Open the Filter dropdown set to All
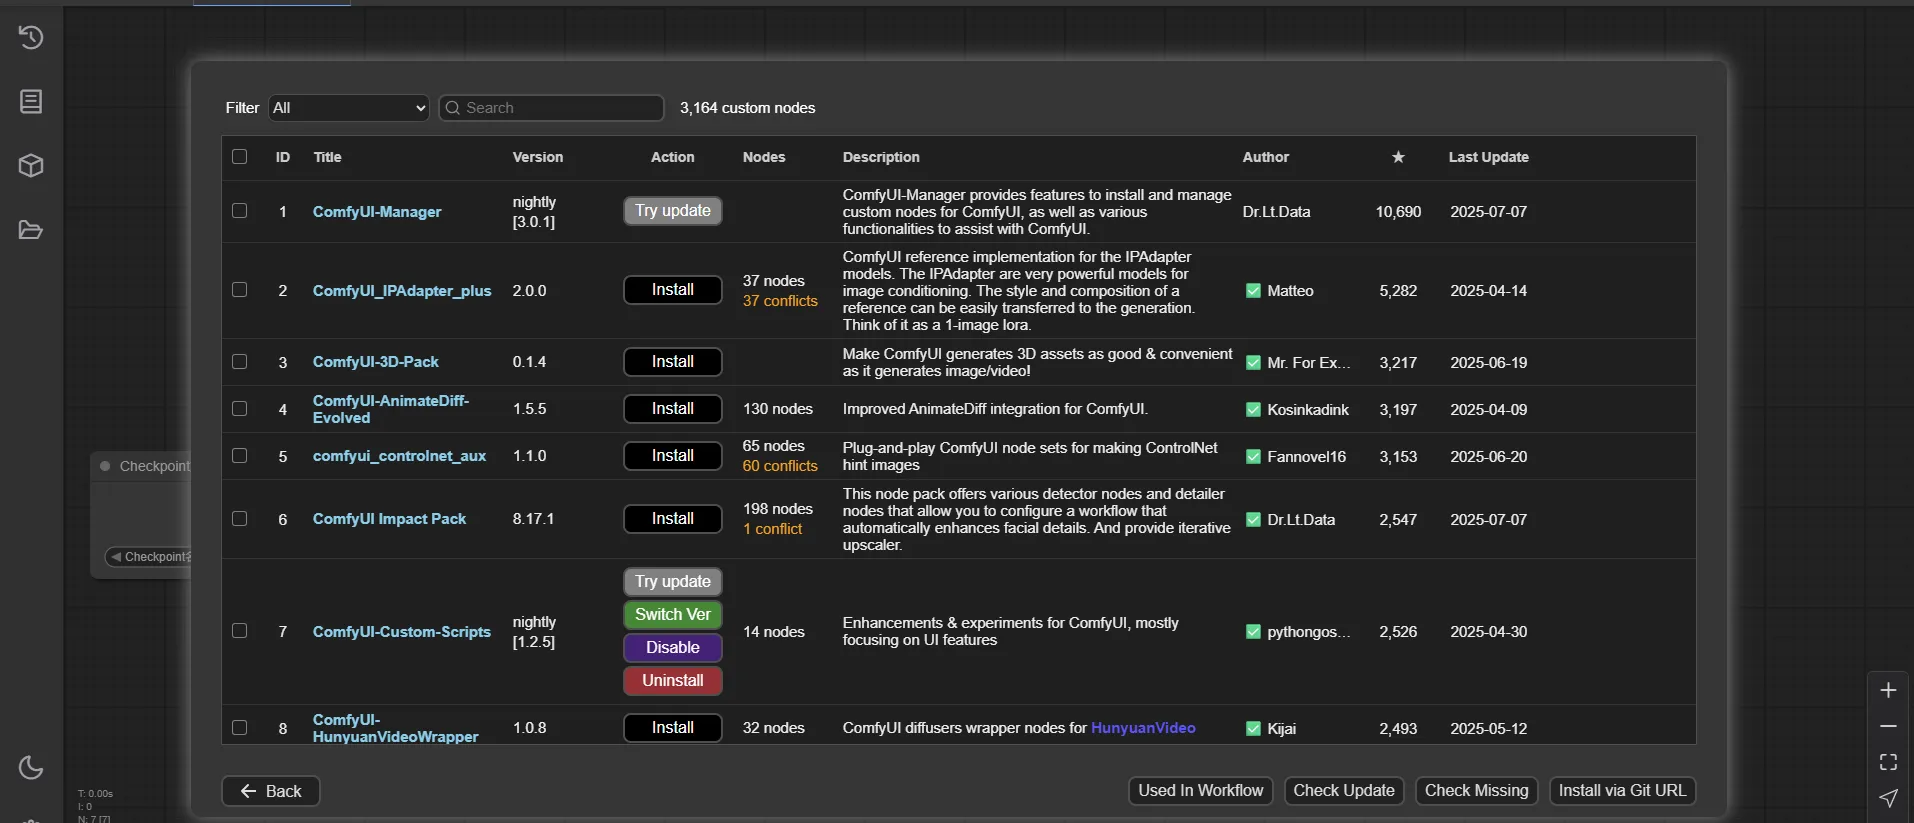 (x=349, y=108)
